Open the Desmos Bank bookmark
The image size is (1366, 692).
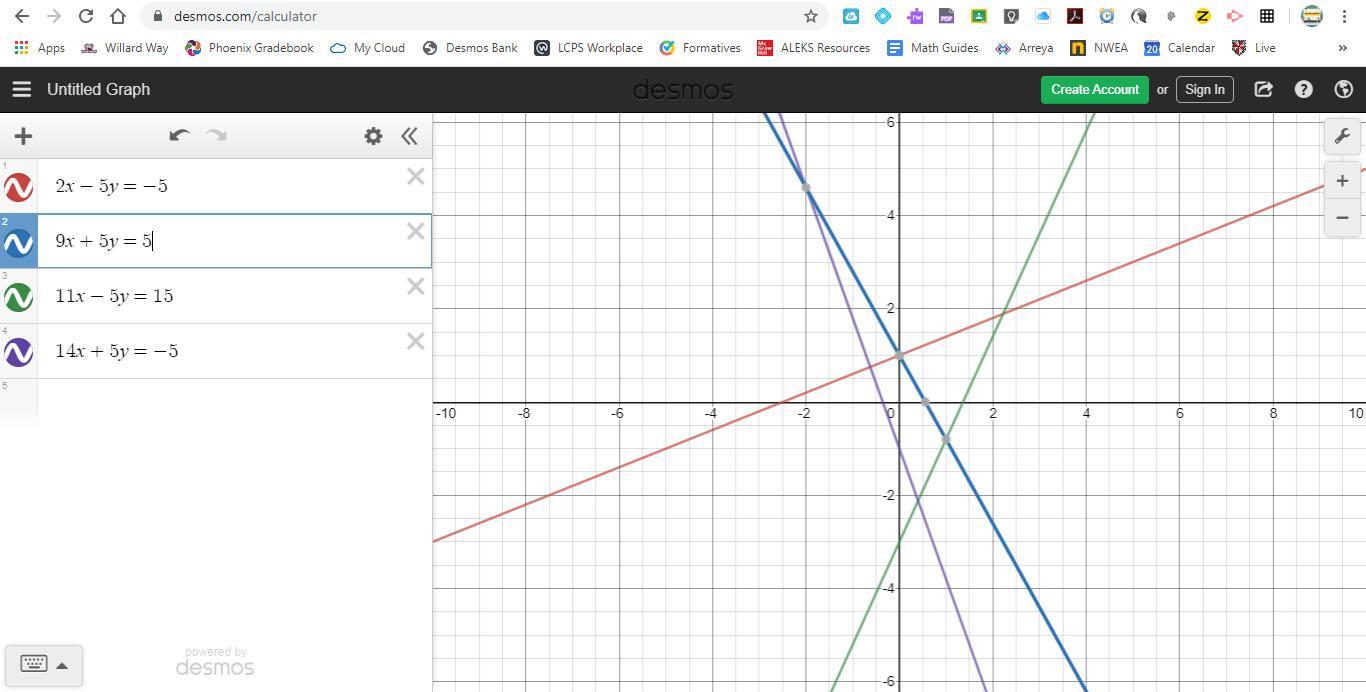coord(470,47)
